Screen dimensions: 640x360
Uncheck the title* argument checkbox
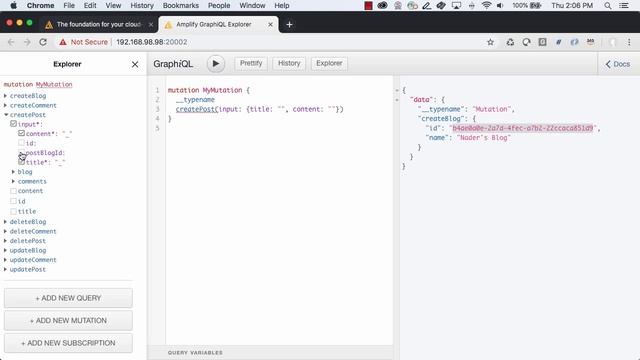pyautogui.click(x=22, y=162)
